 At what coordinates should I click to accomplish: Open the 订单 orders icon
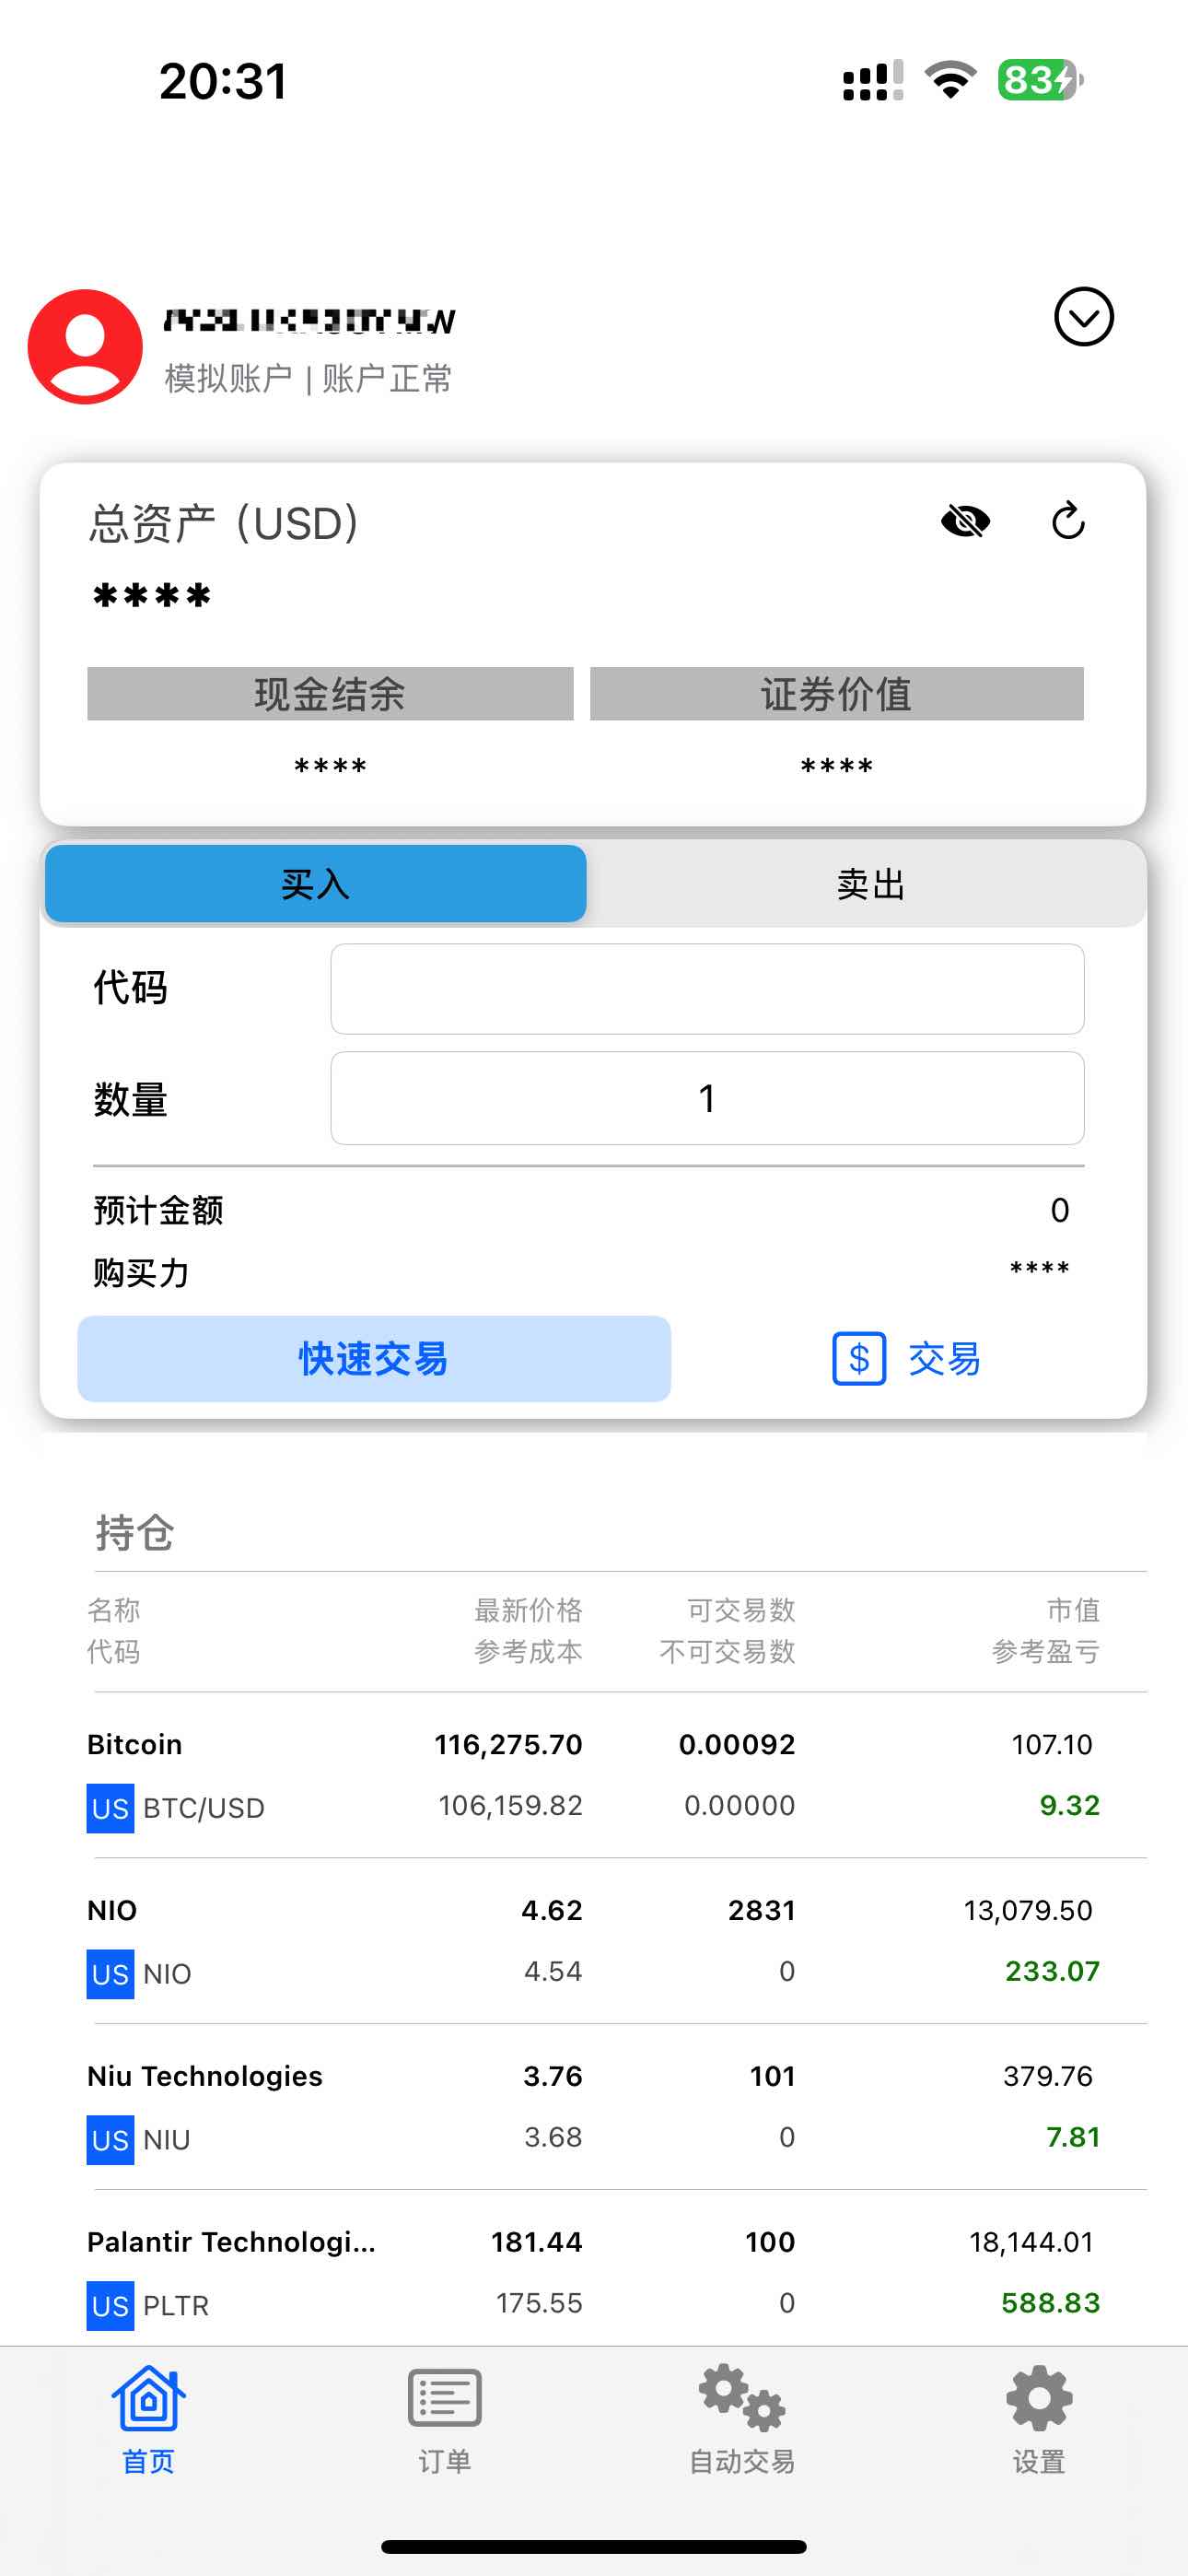pos(445,2398)
